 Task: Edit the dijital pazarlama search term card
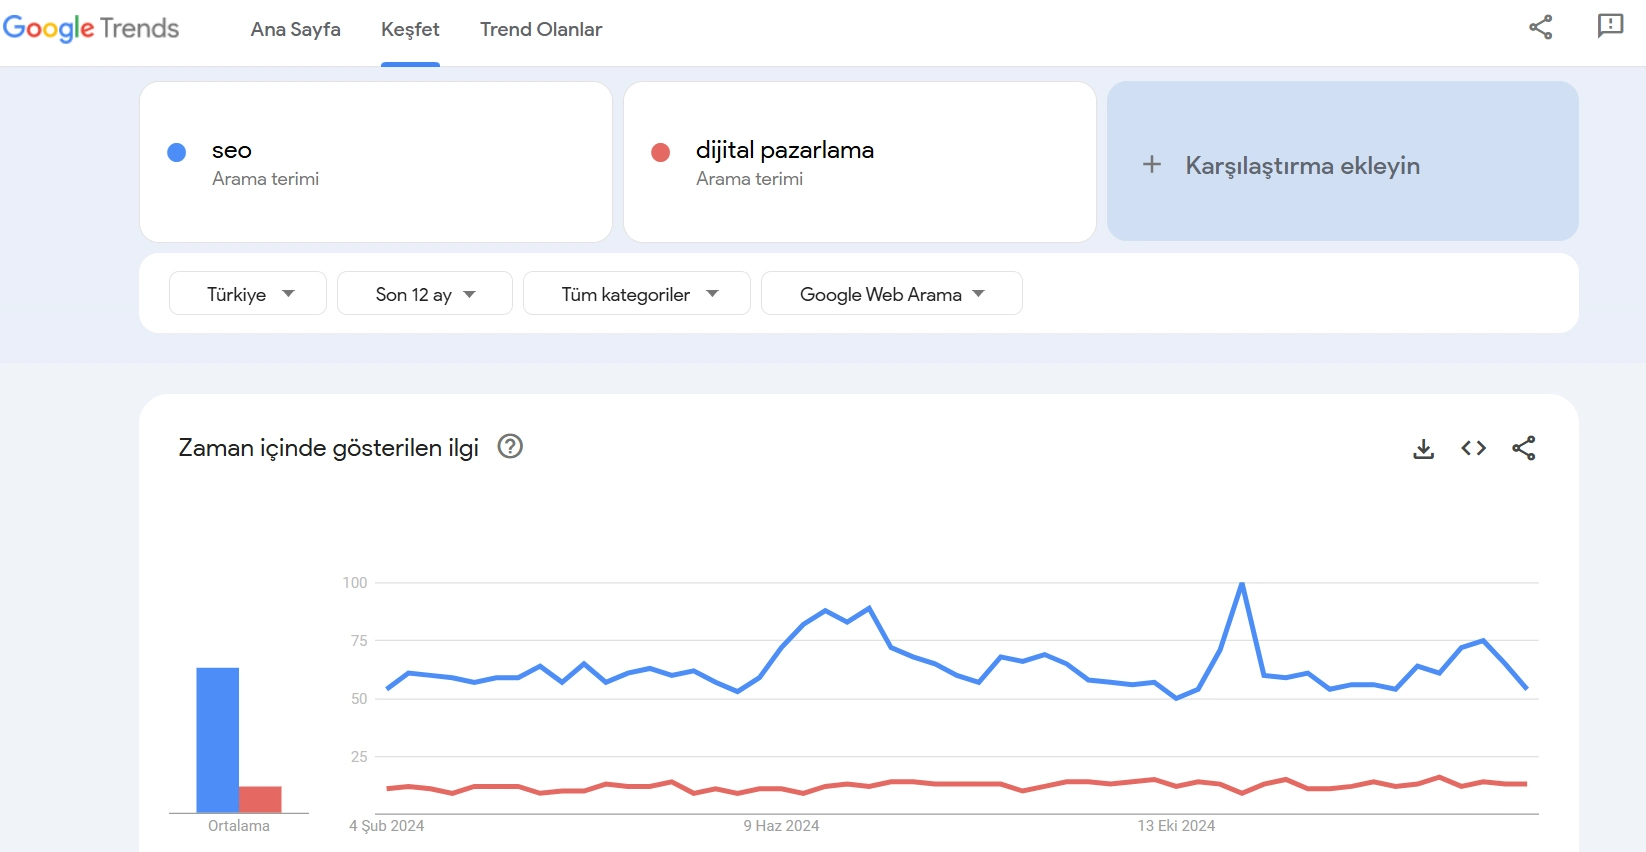point(860,162)
